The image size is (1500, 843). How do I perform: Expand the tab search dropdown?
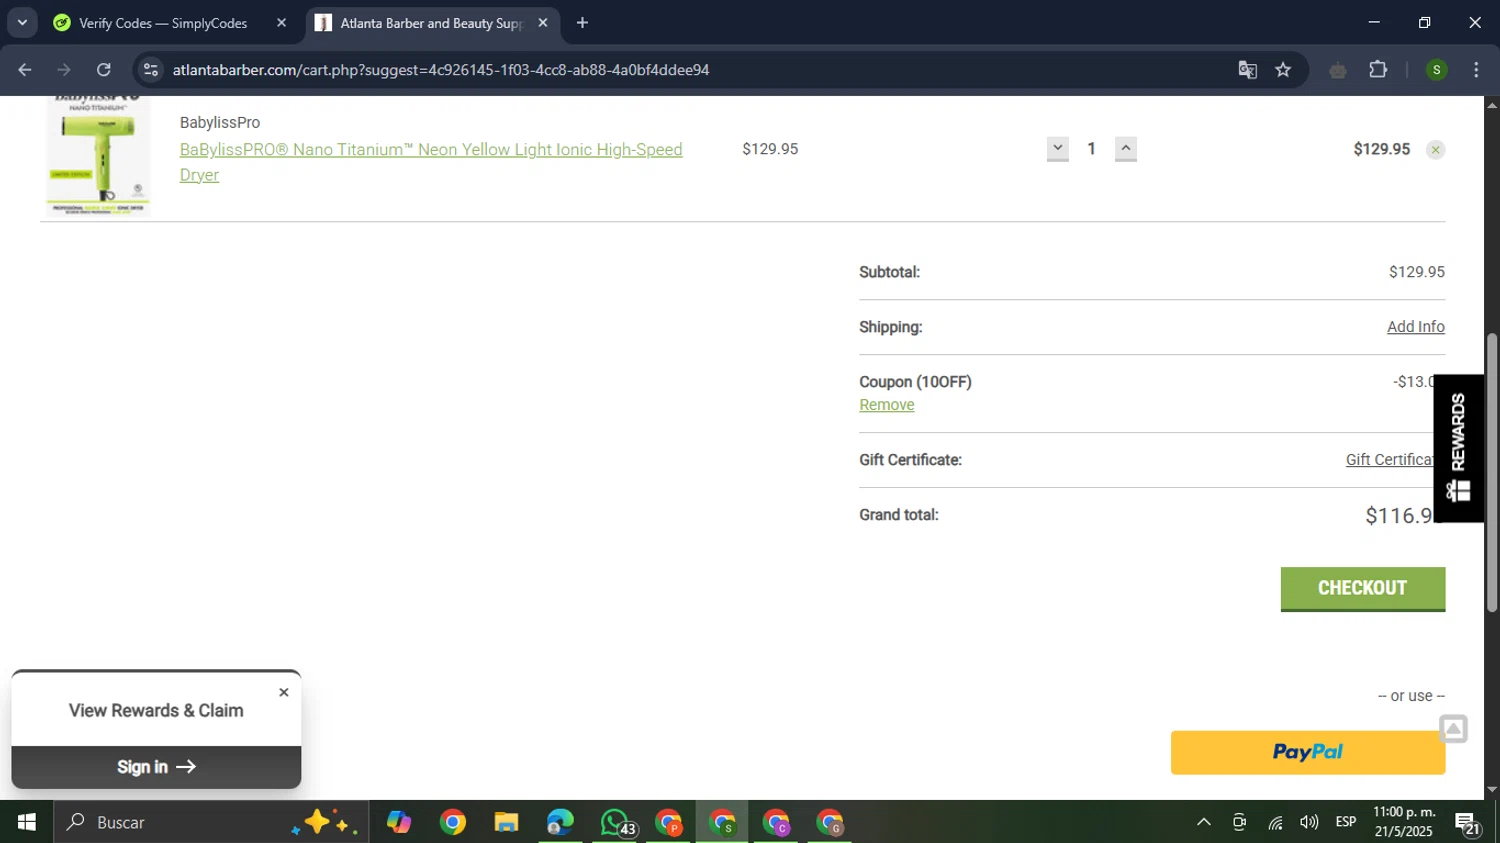[22, 22]
